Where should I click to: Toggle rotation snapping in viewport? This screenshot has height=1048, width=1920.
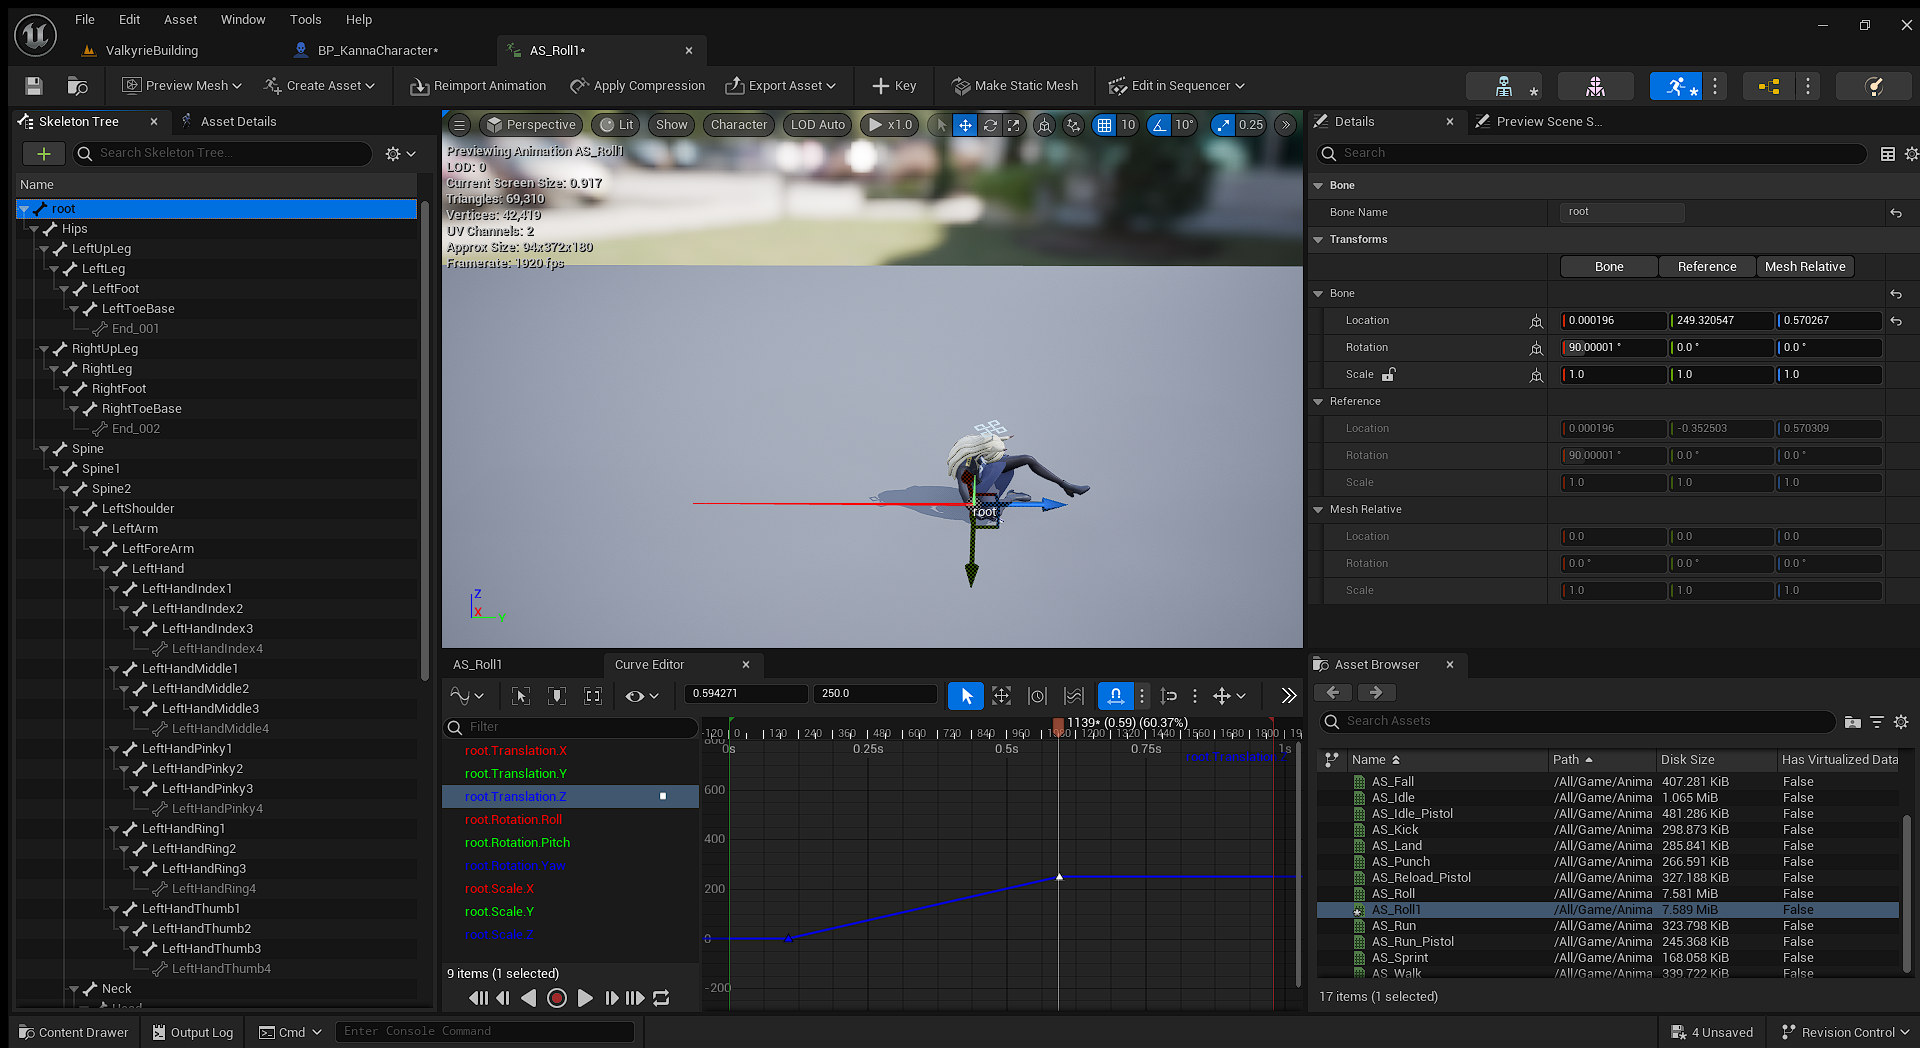coord(1159,125)
